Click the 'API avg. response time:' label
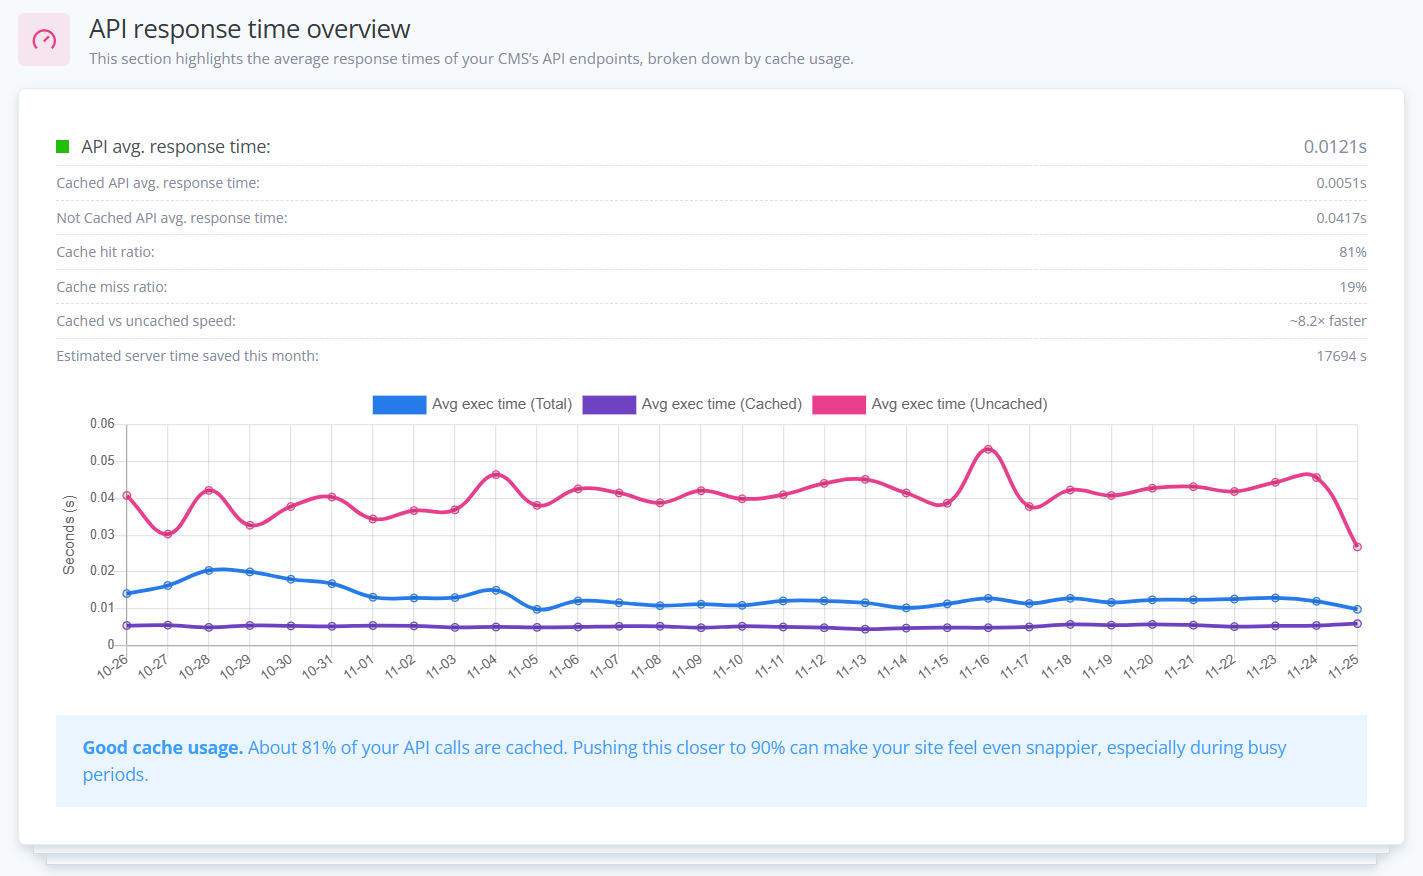The width and height of the screenshot is (1423, 876). (176, 147)
